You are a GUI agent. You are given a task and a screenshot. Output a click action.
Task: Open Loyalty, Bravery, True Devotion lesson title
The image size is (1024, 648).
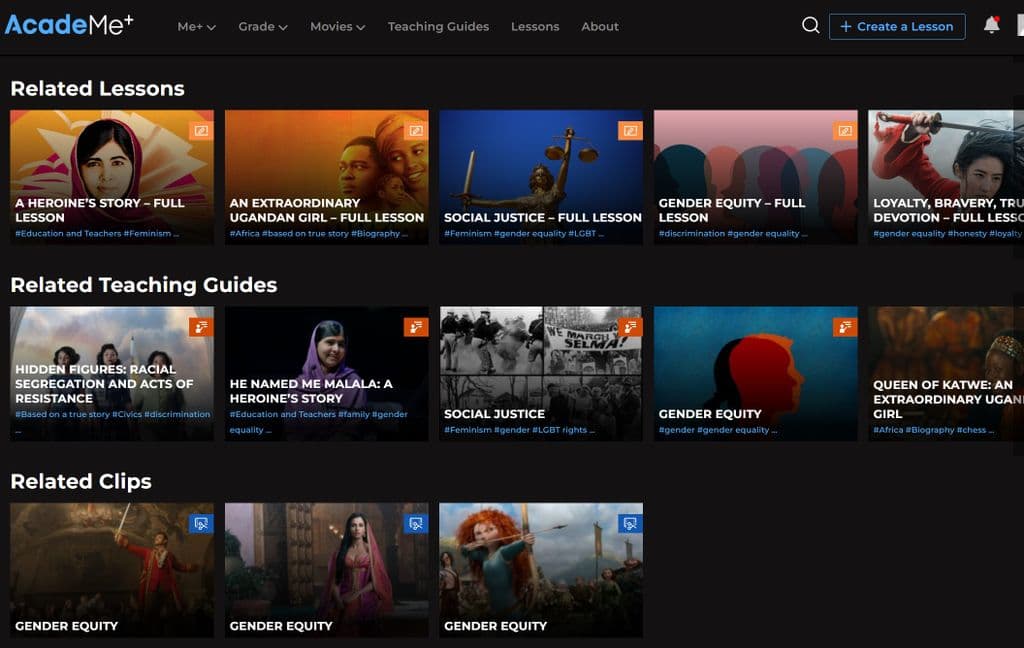pos(948,210)
